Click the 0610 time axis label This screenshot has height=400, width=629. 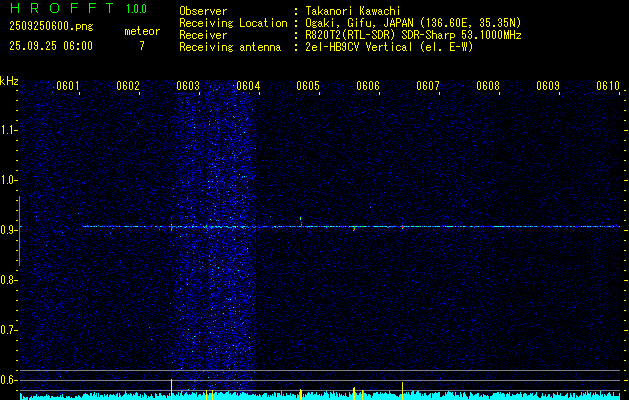point(608,86)
